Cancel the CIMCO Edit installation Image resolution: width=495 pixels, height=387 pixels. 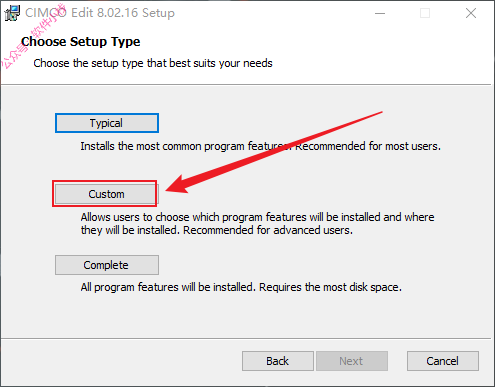click(x=443, y=361)
